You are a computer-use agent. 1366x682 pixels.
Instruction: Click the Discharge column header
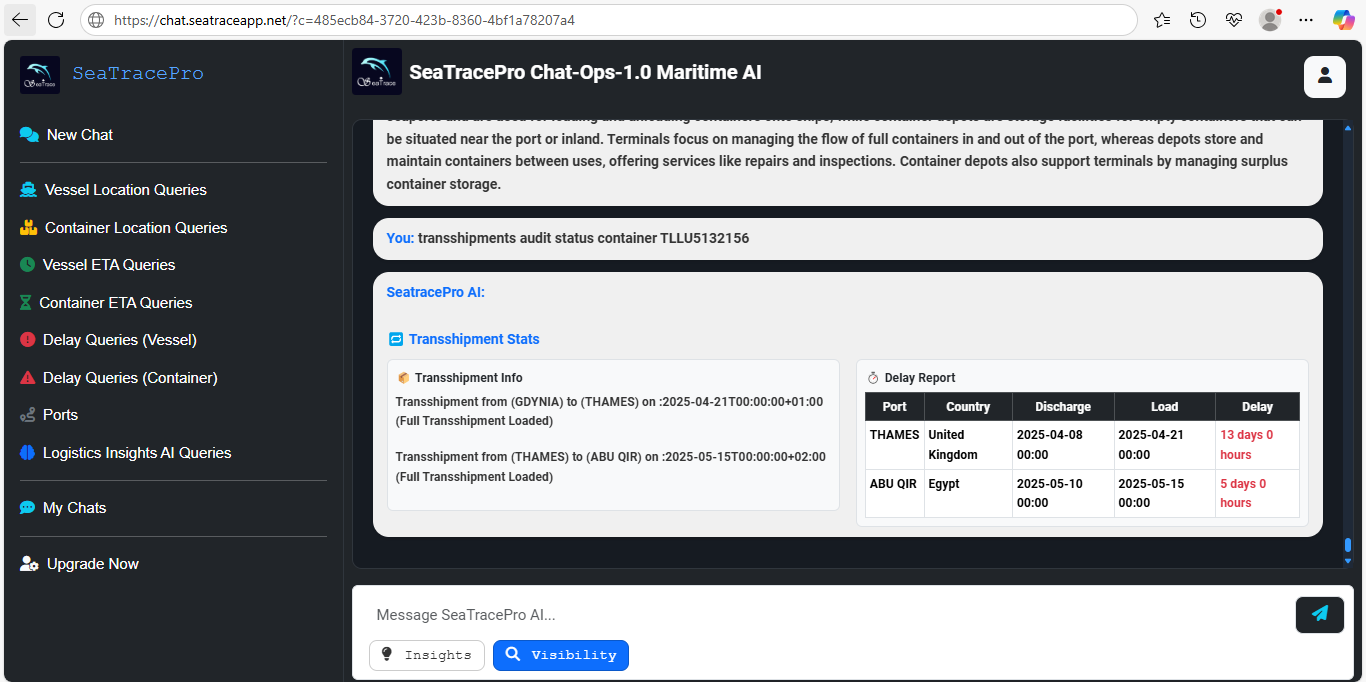[x=1063, y=407]
